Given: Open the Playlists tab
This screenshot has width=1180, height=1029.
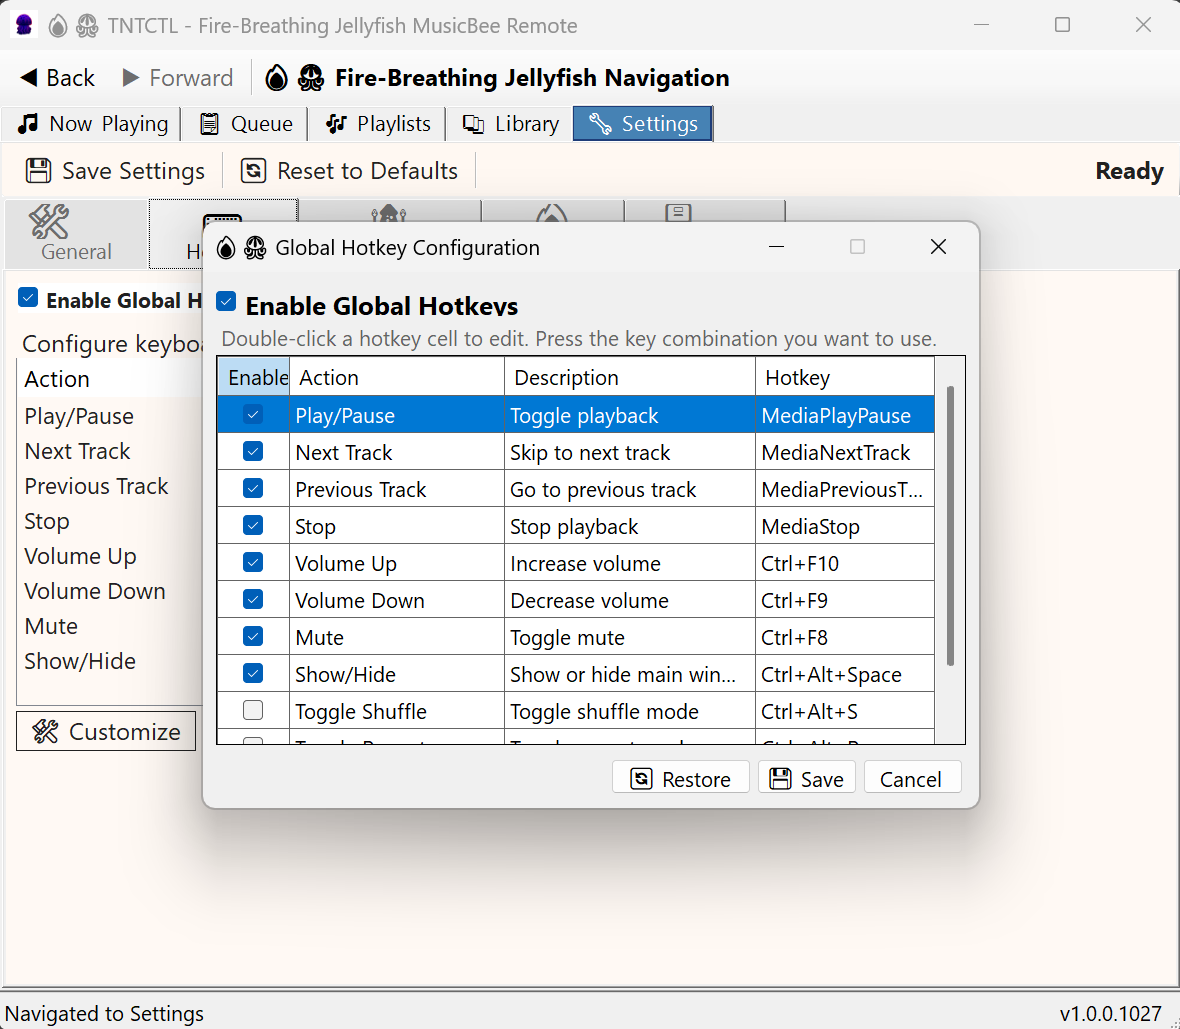Looking at the screenshot, I should pos(378,124).
